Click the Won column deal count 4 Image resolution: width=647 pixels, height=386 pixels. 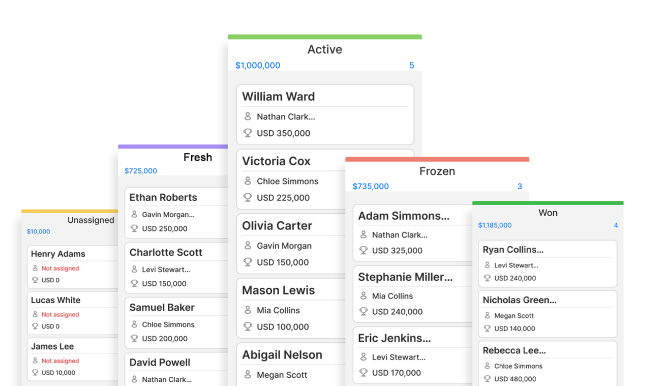tap(616, 225)
